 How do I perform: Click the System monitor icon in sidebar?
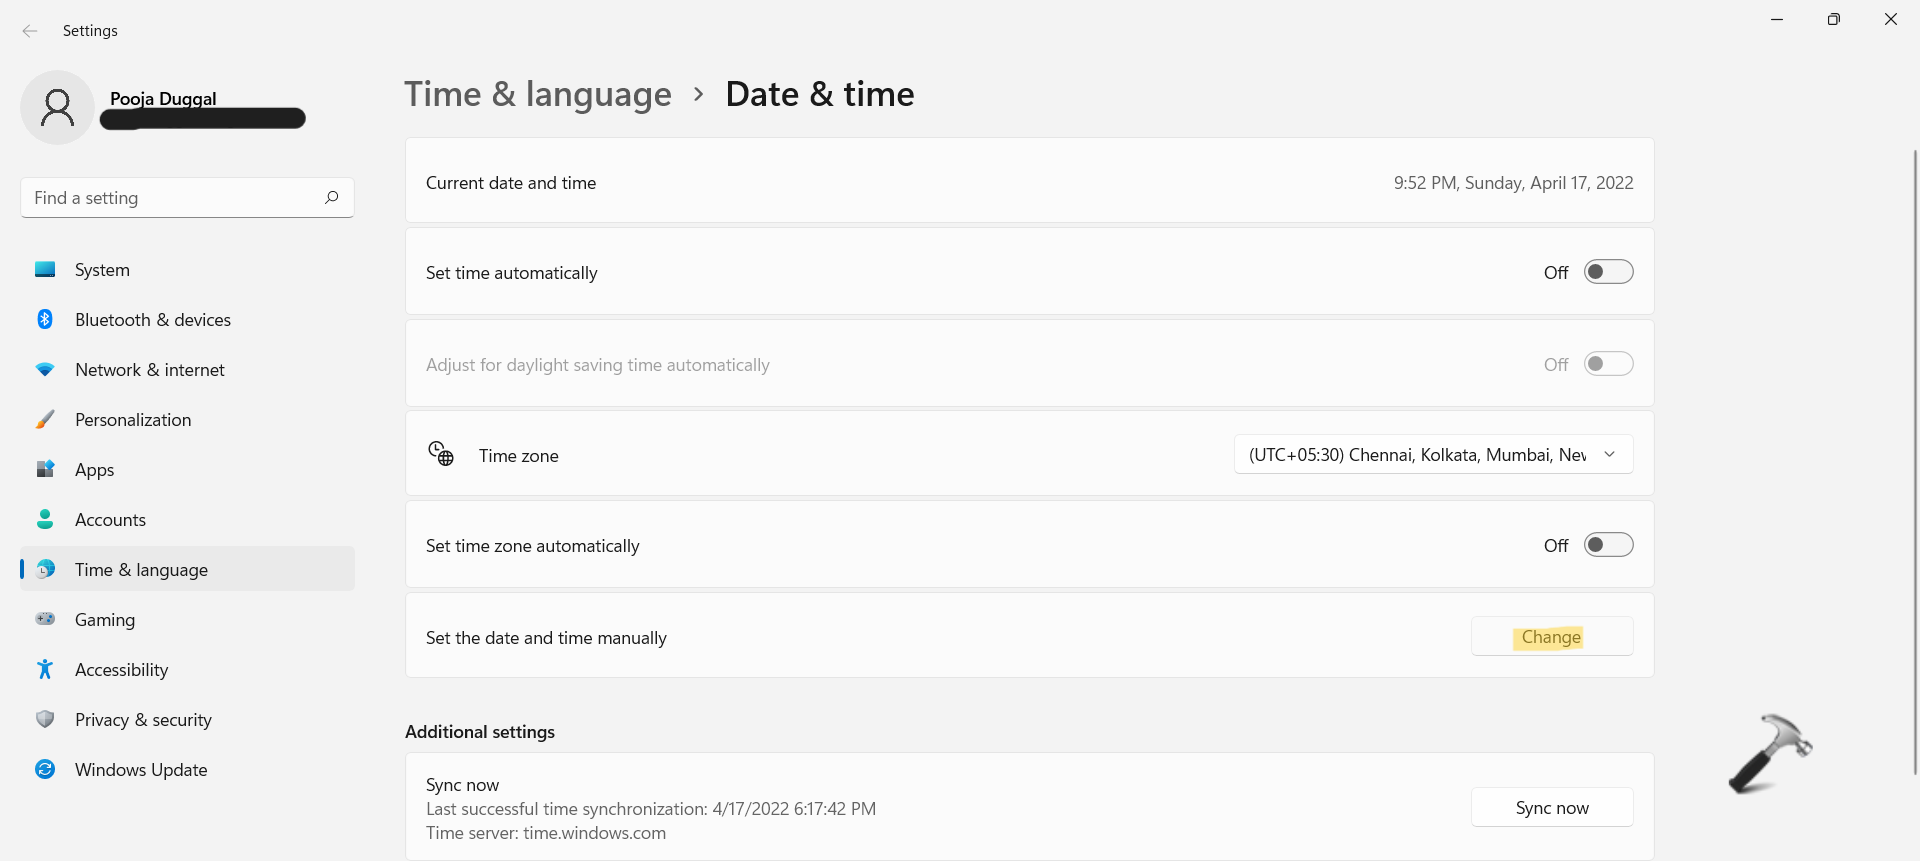[45, 270]
